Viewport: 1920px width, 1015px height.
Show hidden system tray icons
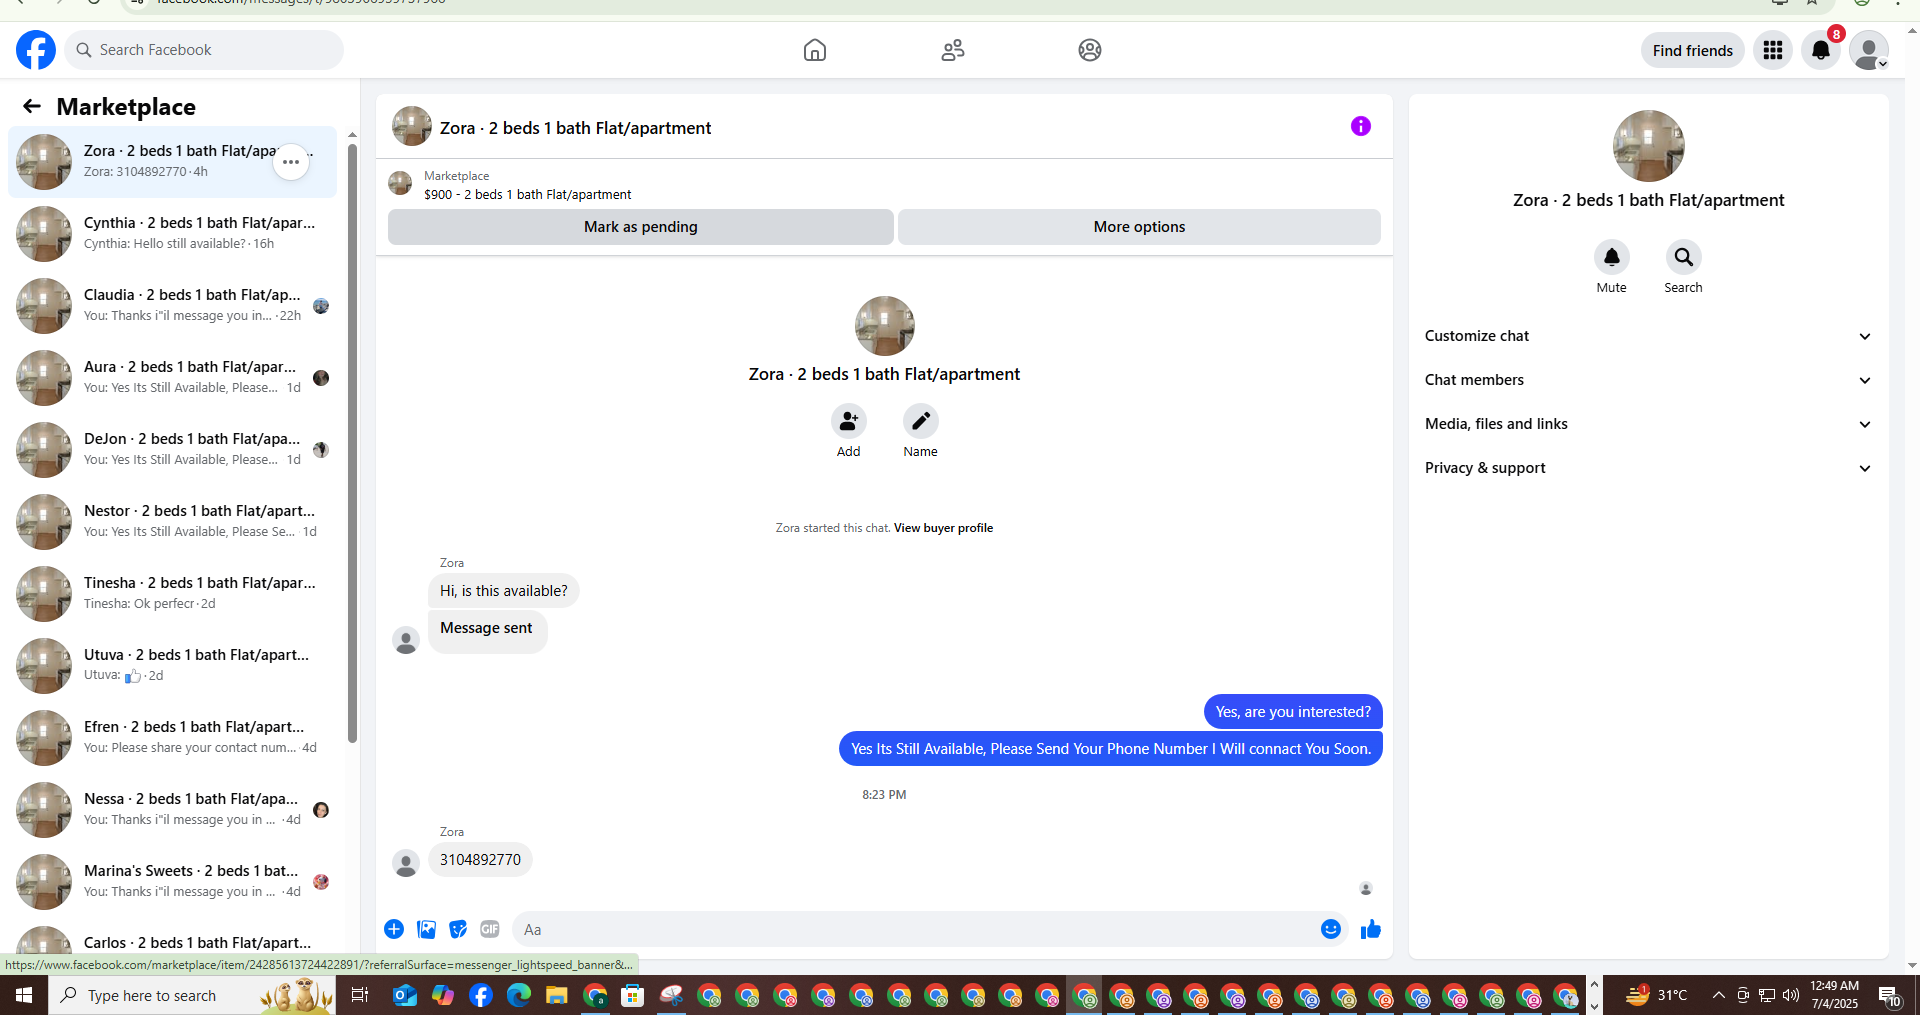pyautogui.click(x=1718, y=995)
